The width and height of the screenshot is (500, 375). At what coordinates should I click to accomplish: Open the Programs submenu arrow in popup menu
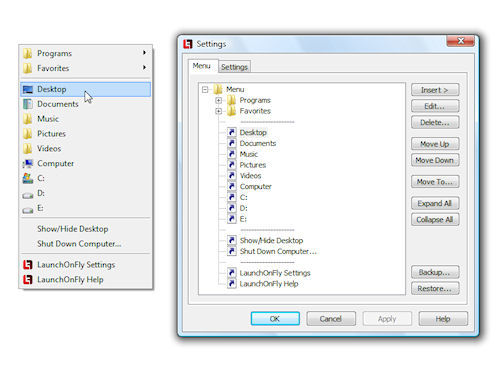coord(144,53)
